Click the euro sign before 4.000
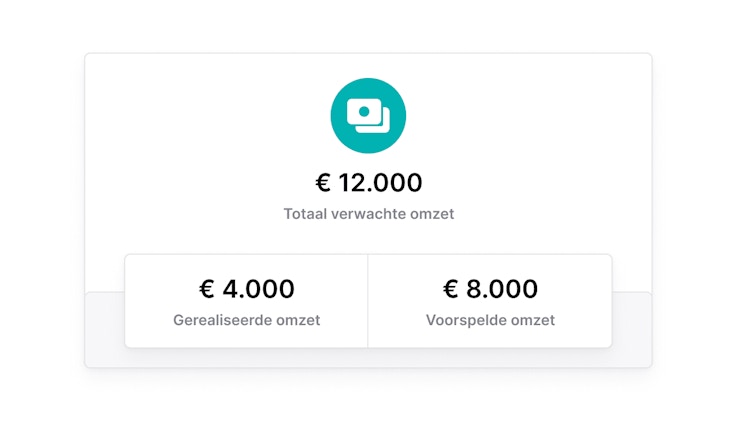Viewport: 736px width, 421px height. [x=207, y=289]
